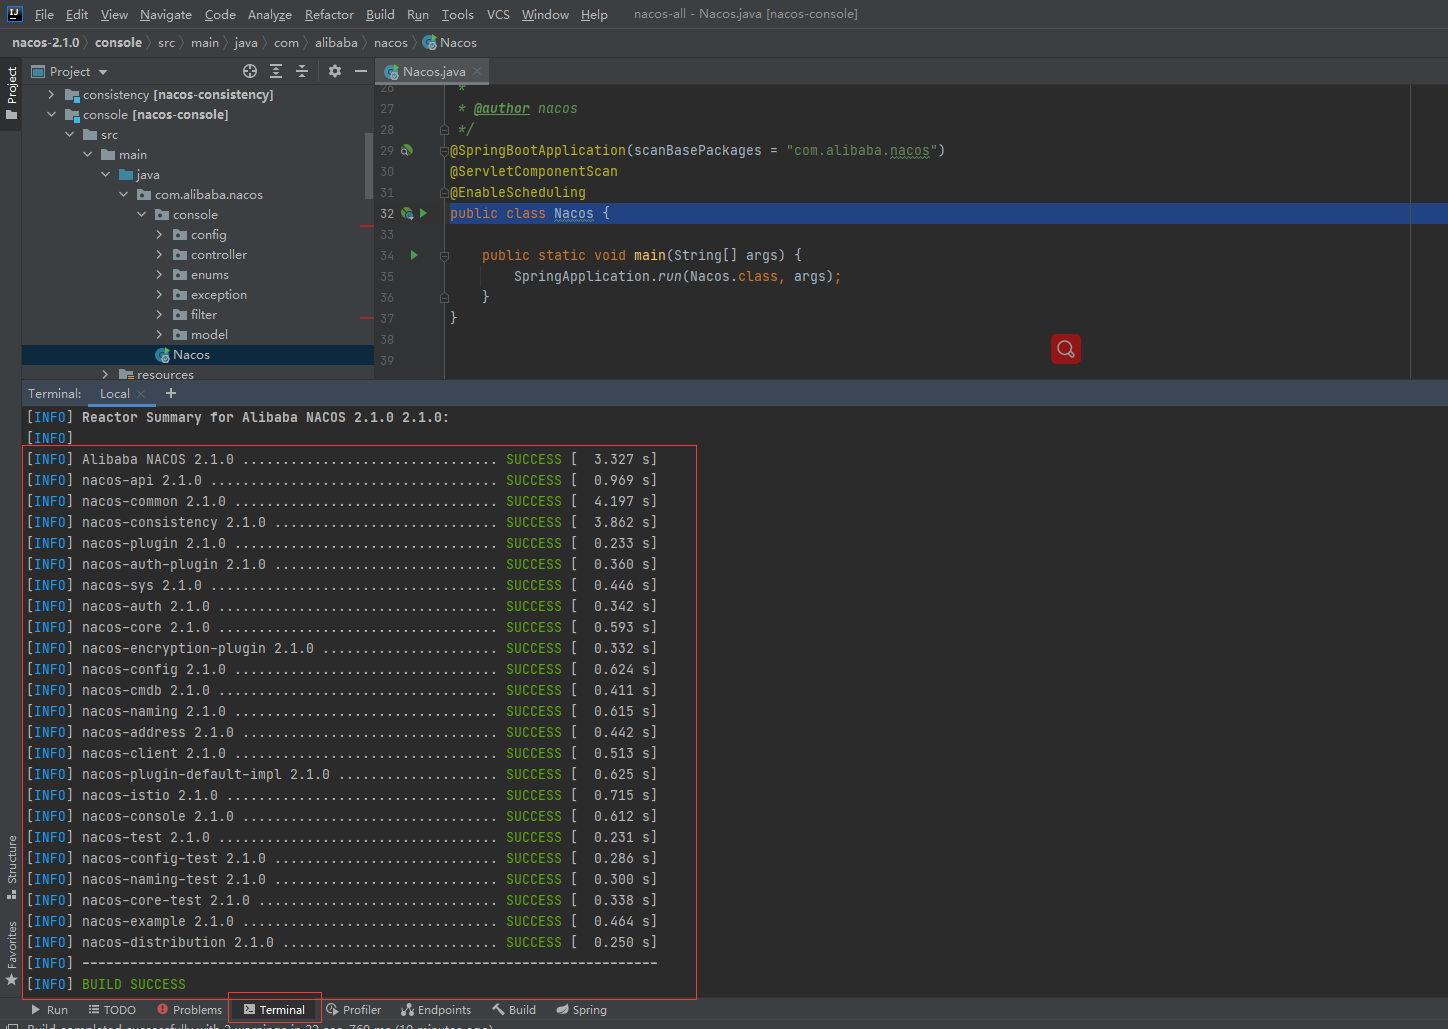Screen dimensions: 1448x1029
Task: Open the Profiler tool window
Action: pos(354,1010)
